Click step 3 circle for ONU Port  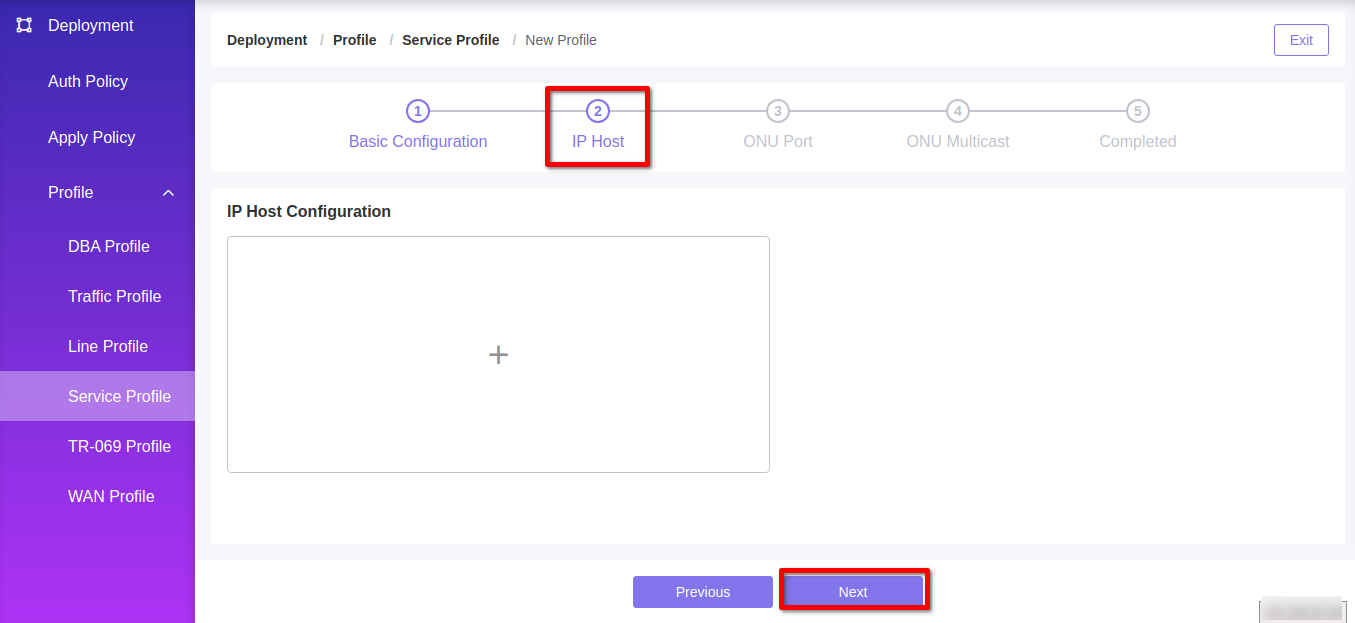click(778, 111)
